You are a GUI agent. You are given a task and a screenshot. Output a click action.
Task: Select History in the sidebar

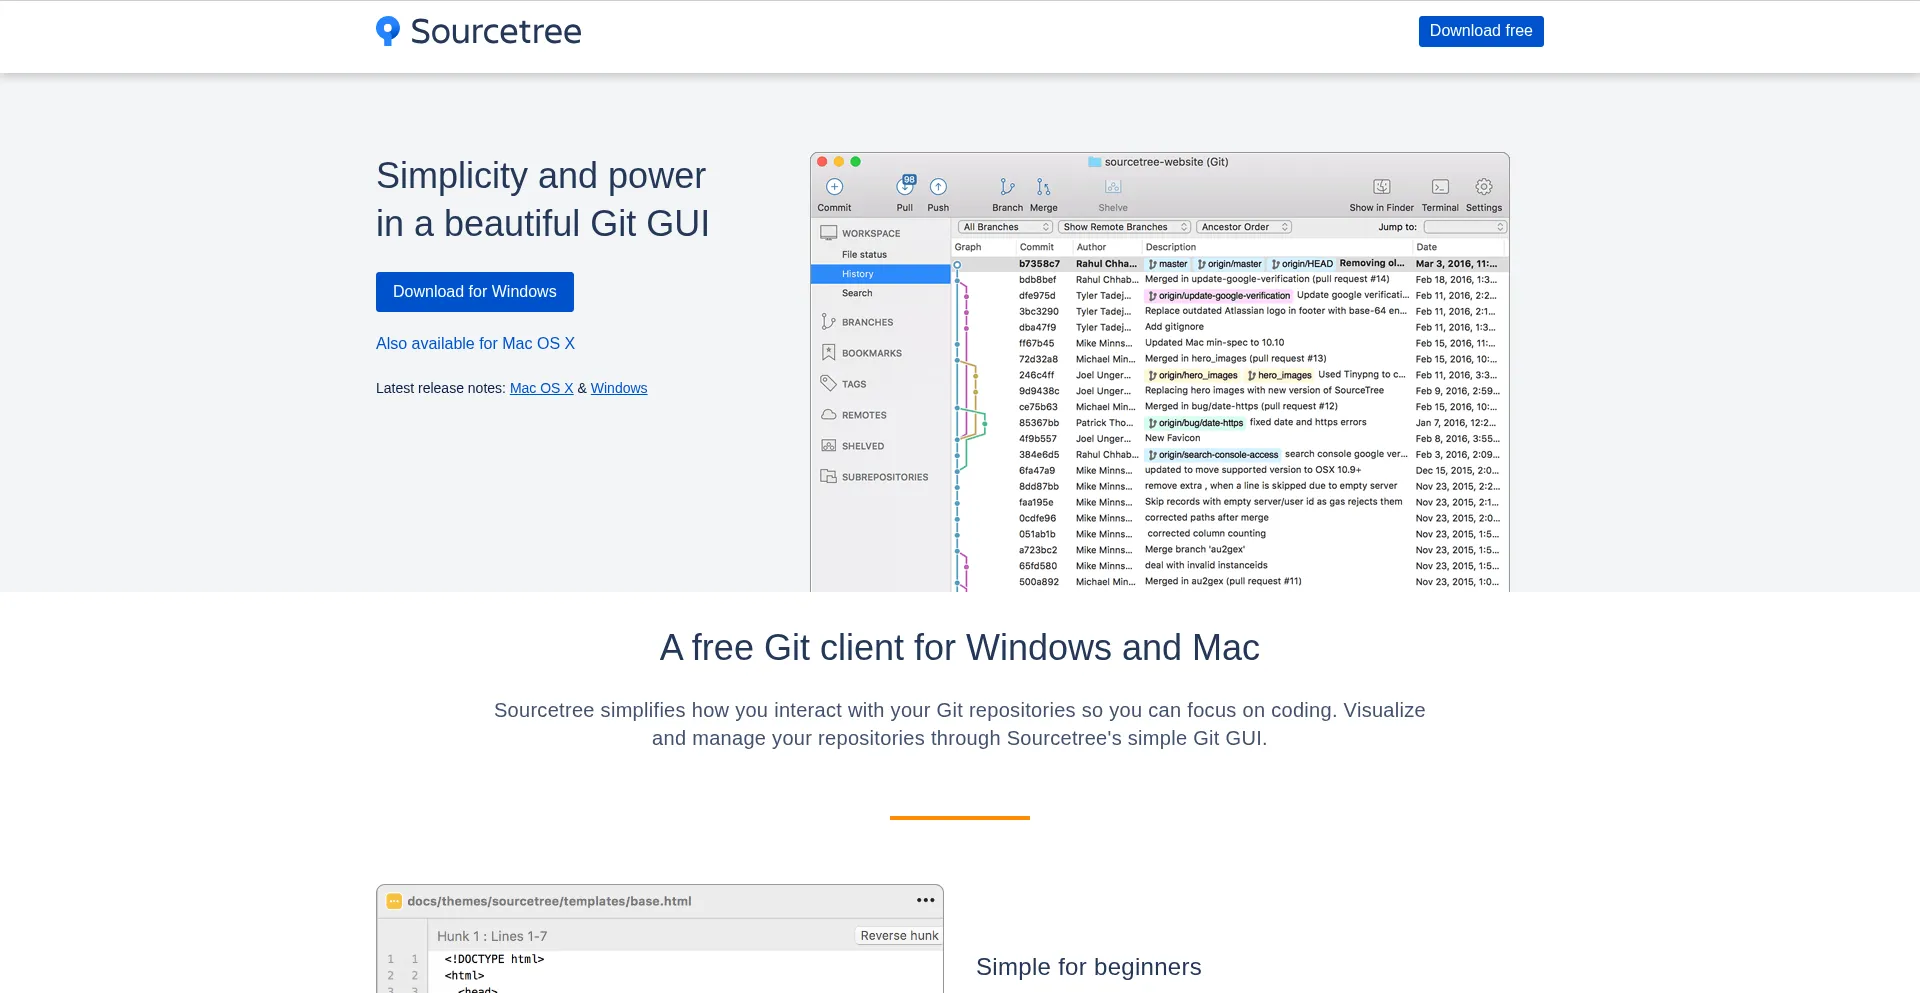pos(880,274)
